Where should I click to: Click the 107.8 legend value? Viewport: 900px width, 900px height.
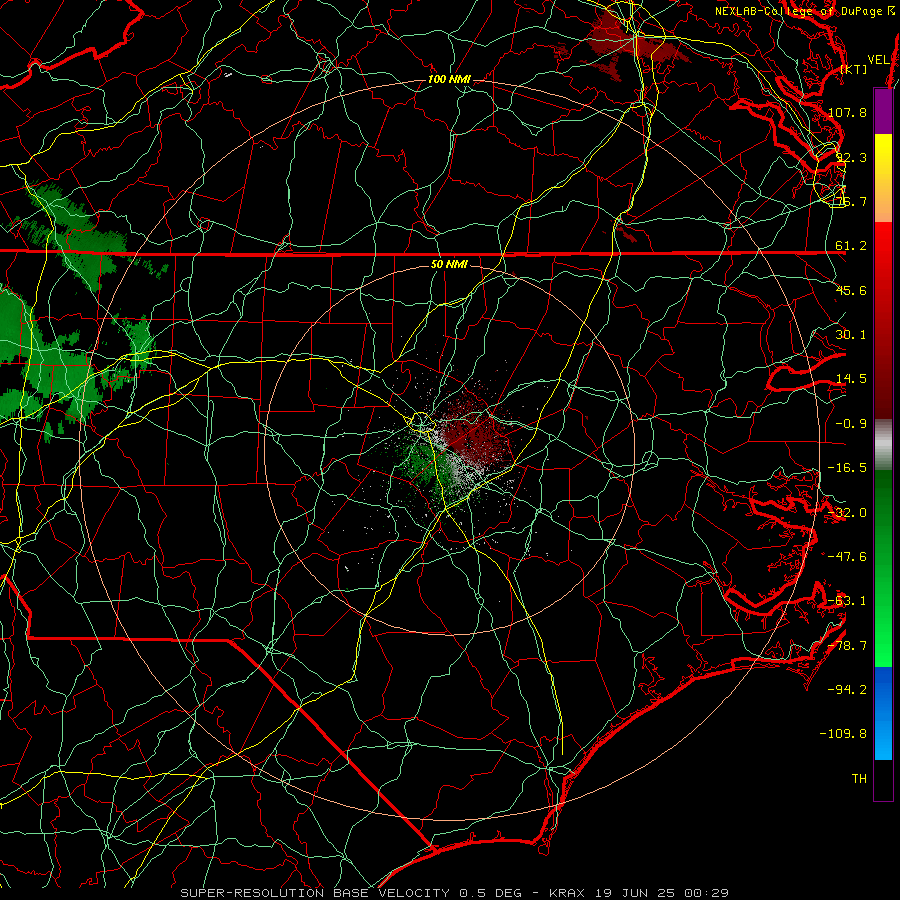(x=847, y=112)
